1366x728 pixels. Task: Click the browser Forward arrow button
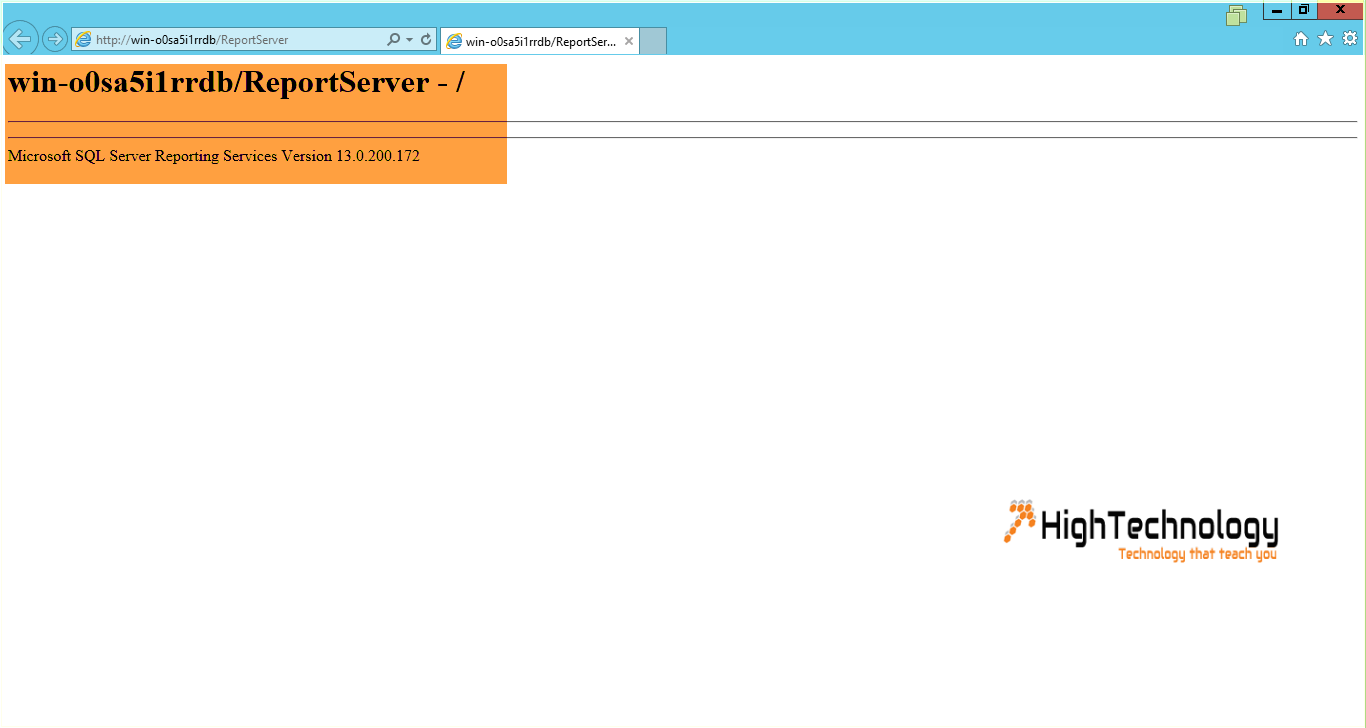[55, 39]
